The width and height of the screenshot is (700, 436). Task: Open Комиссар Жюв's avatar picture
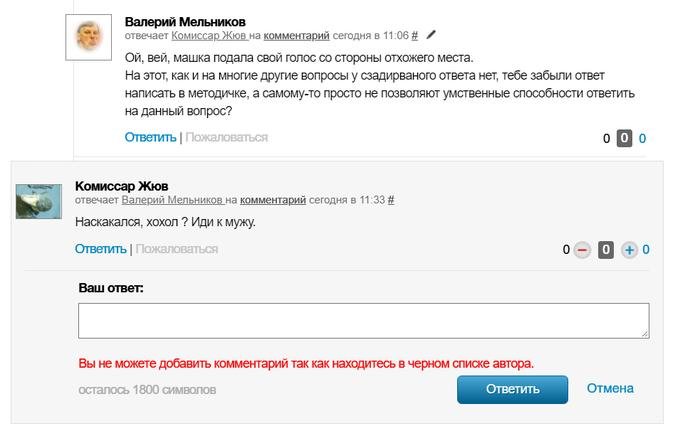tap(39, 201)
